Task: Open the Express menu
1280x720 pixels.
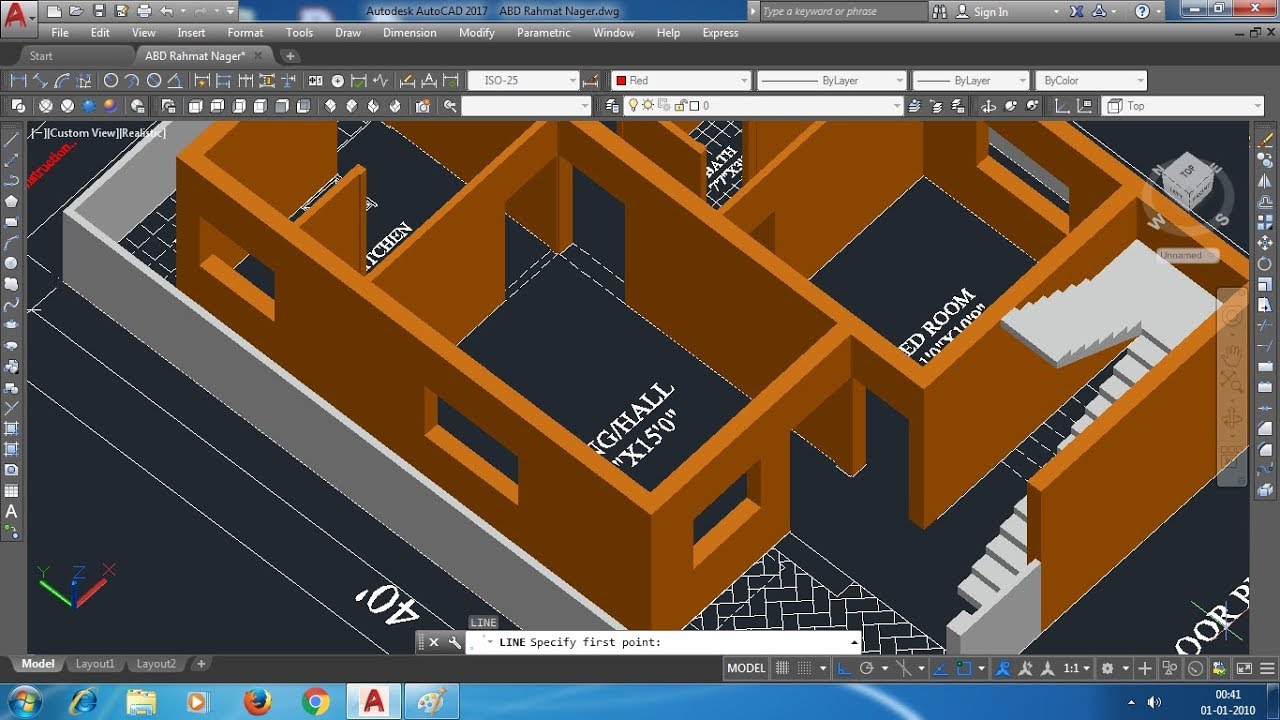Action: [x=720, y=32]
